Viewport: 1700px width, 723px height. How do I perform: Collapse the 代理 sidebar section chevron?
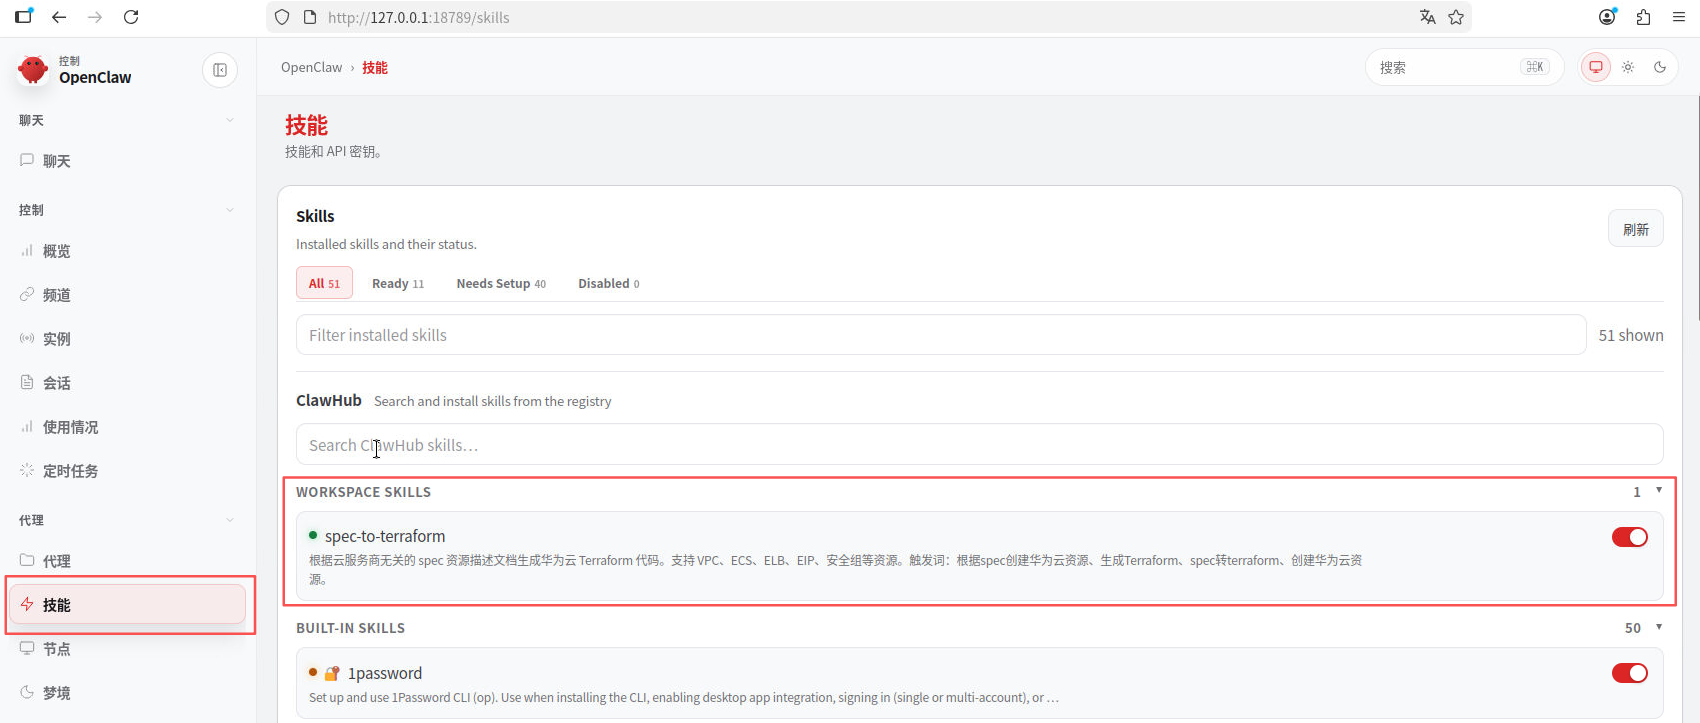[230, 520]
